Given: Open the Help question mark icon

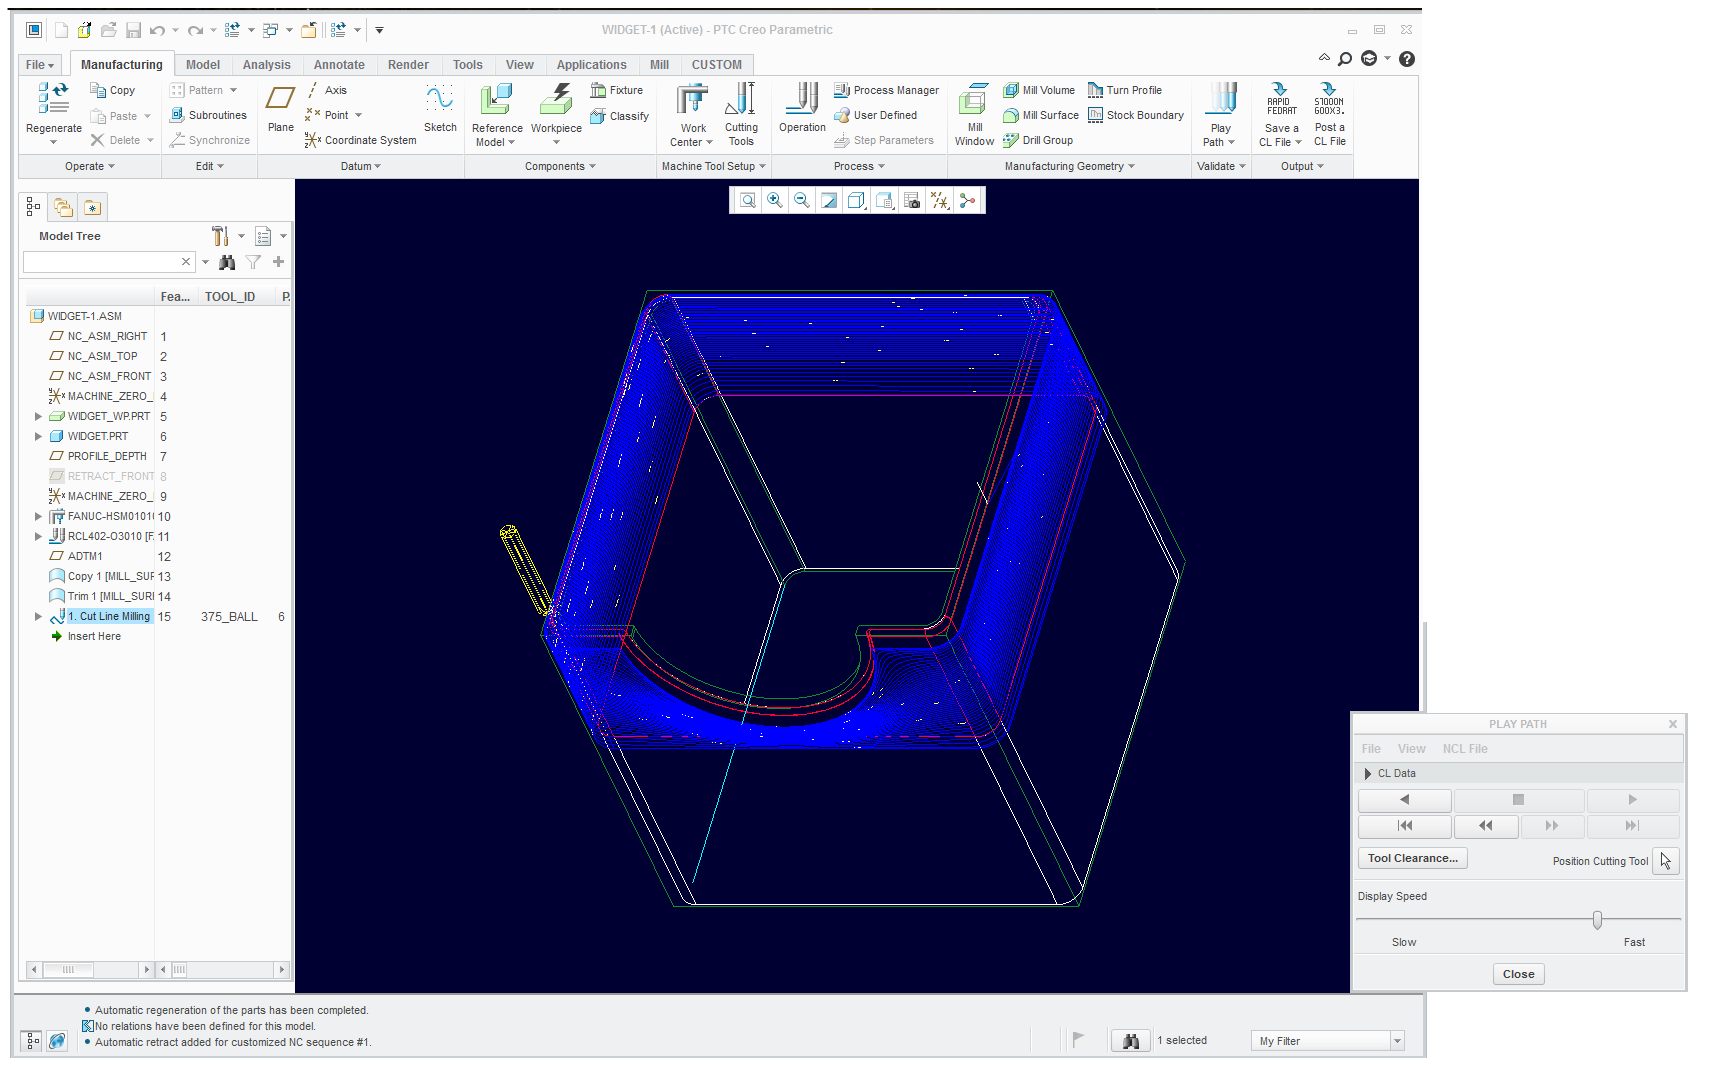Looking at the screenshot, I should [x=1407, y=59].
